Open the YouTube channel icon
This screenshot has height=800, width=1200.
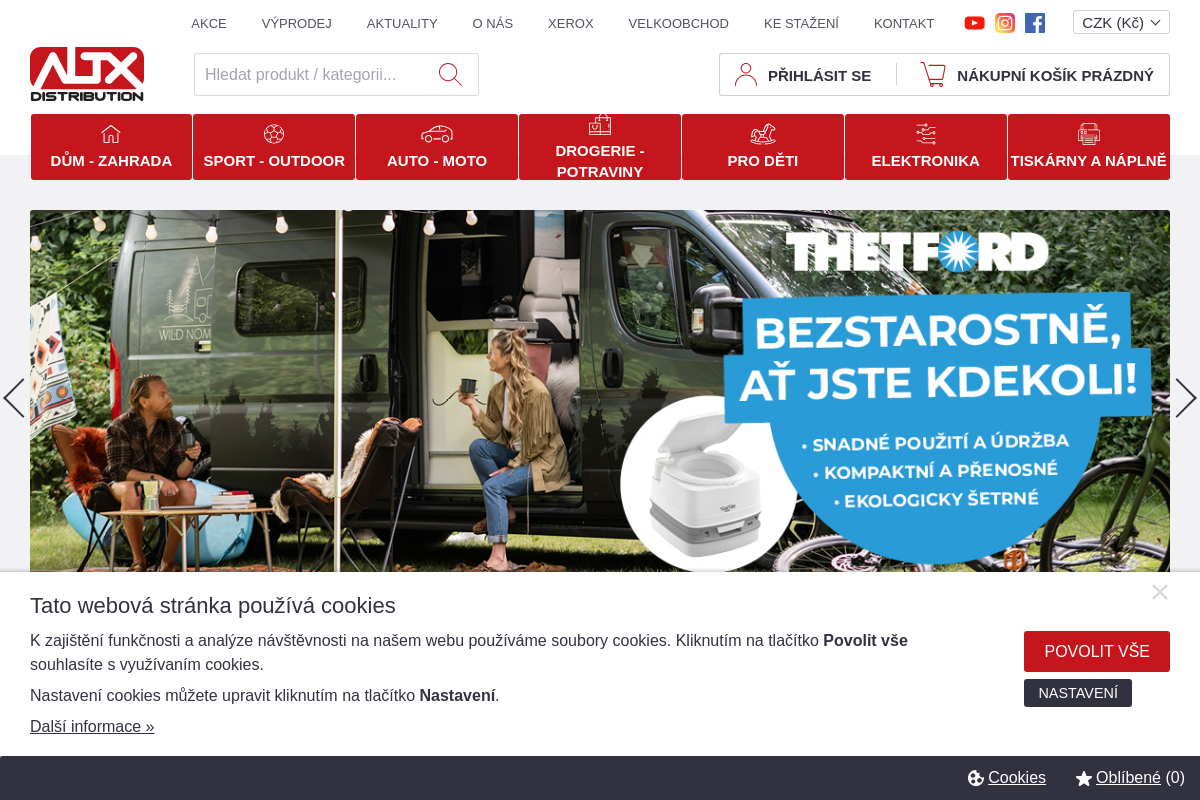(974, 23)
